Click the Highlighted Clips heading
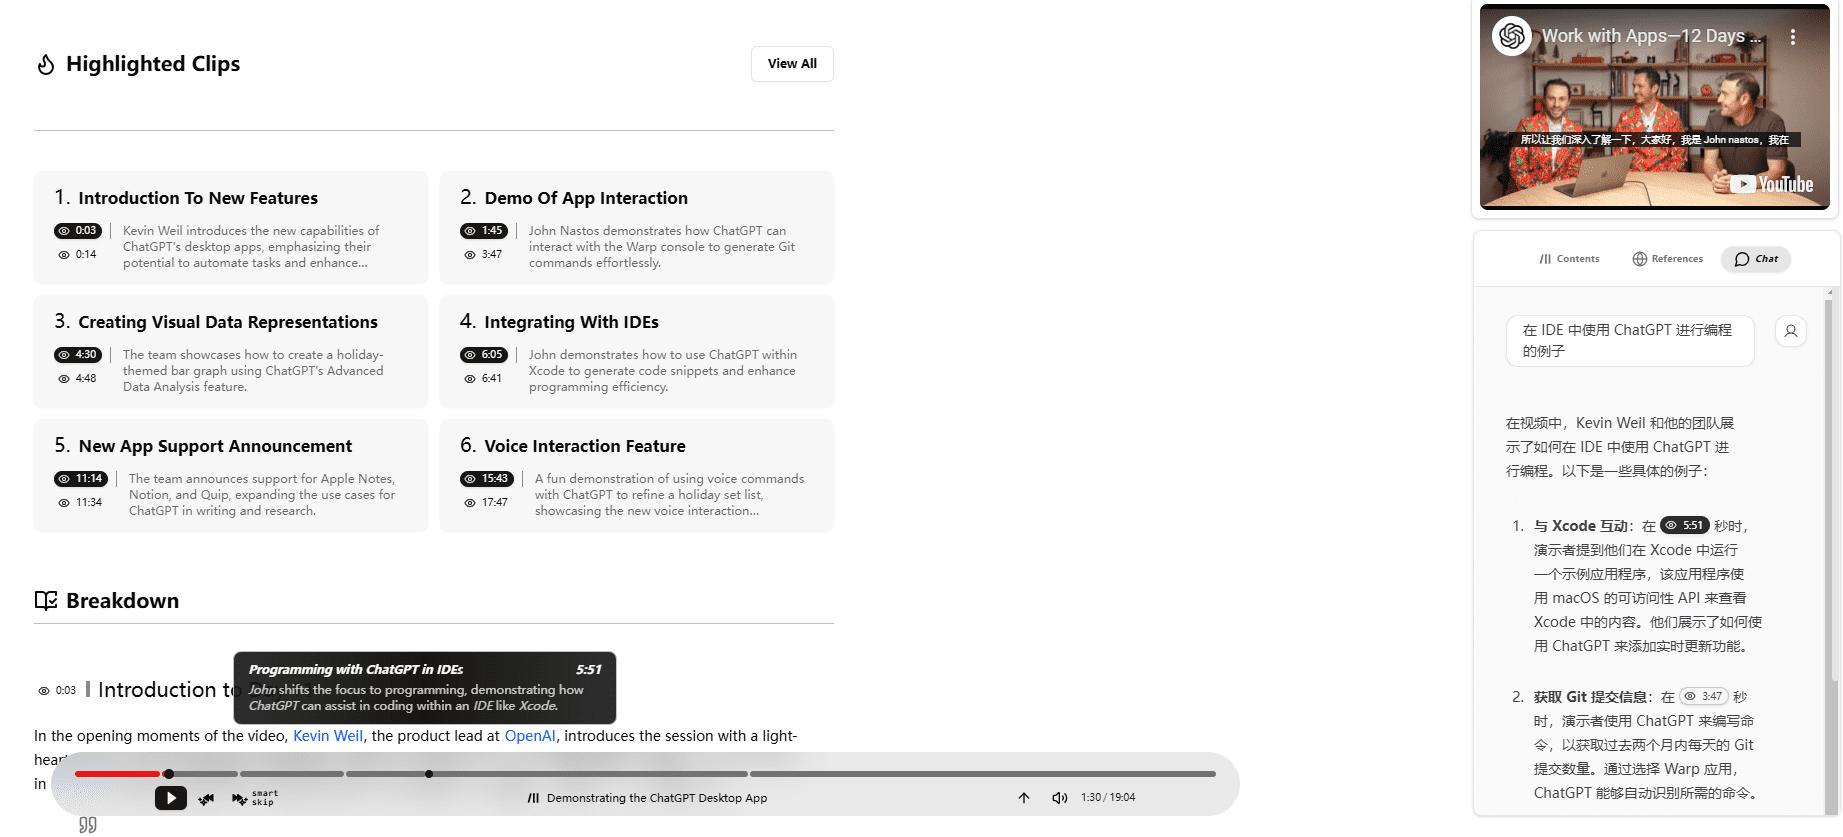This screenshot has width=1843, height=837. 153,64
